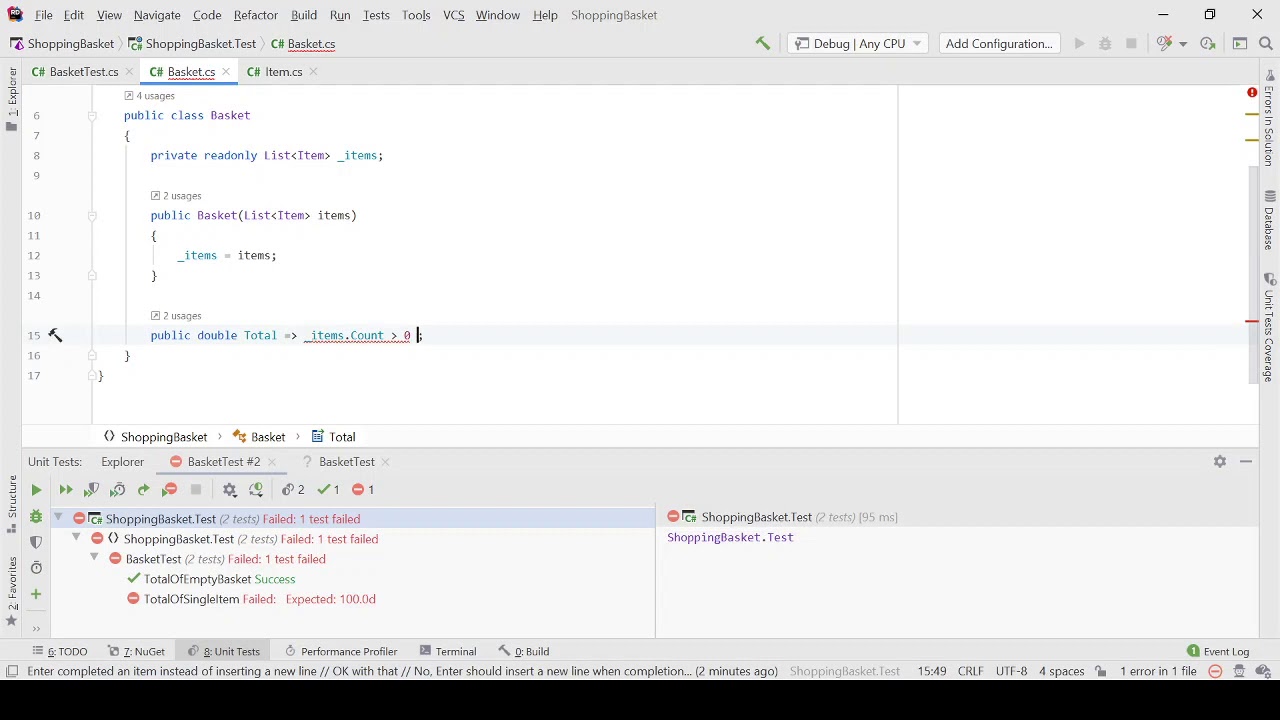
Task: Click the run window icon beside search
Action: (1240, 43)
